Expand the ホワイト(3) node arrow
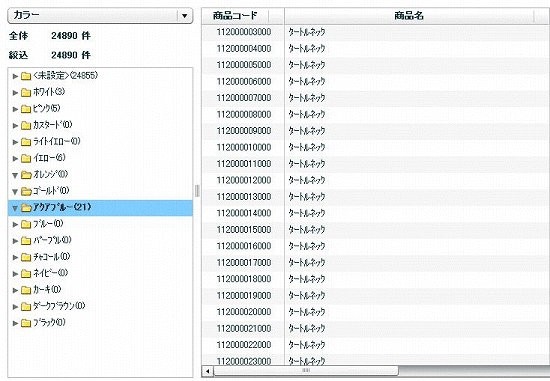The image size is (550, 381). [x=15, y=93]
